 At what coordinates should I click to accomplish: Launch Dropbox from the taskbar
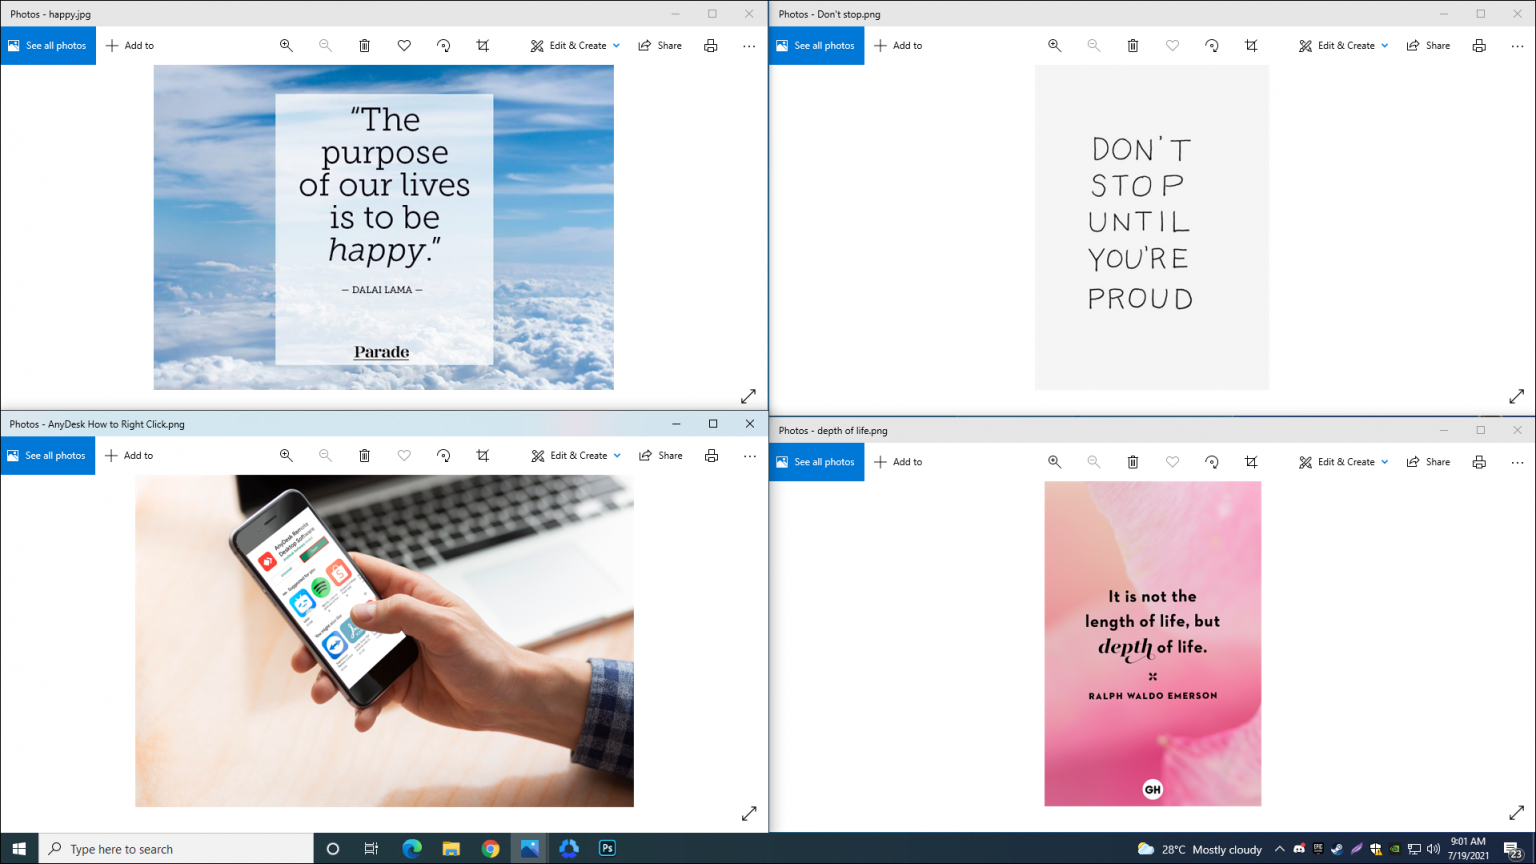point(568,848)
